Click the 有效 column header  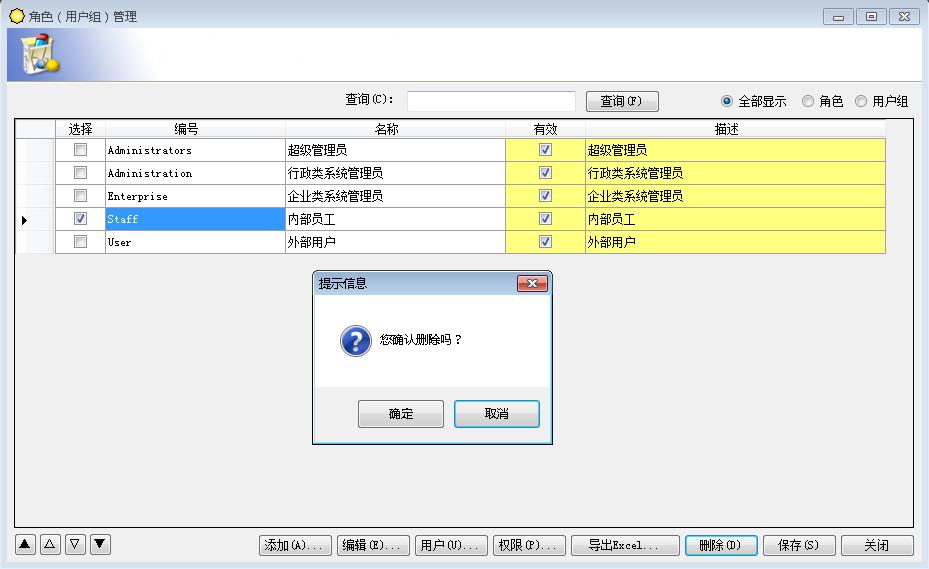[545, 129]
